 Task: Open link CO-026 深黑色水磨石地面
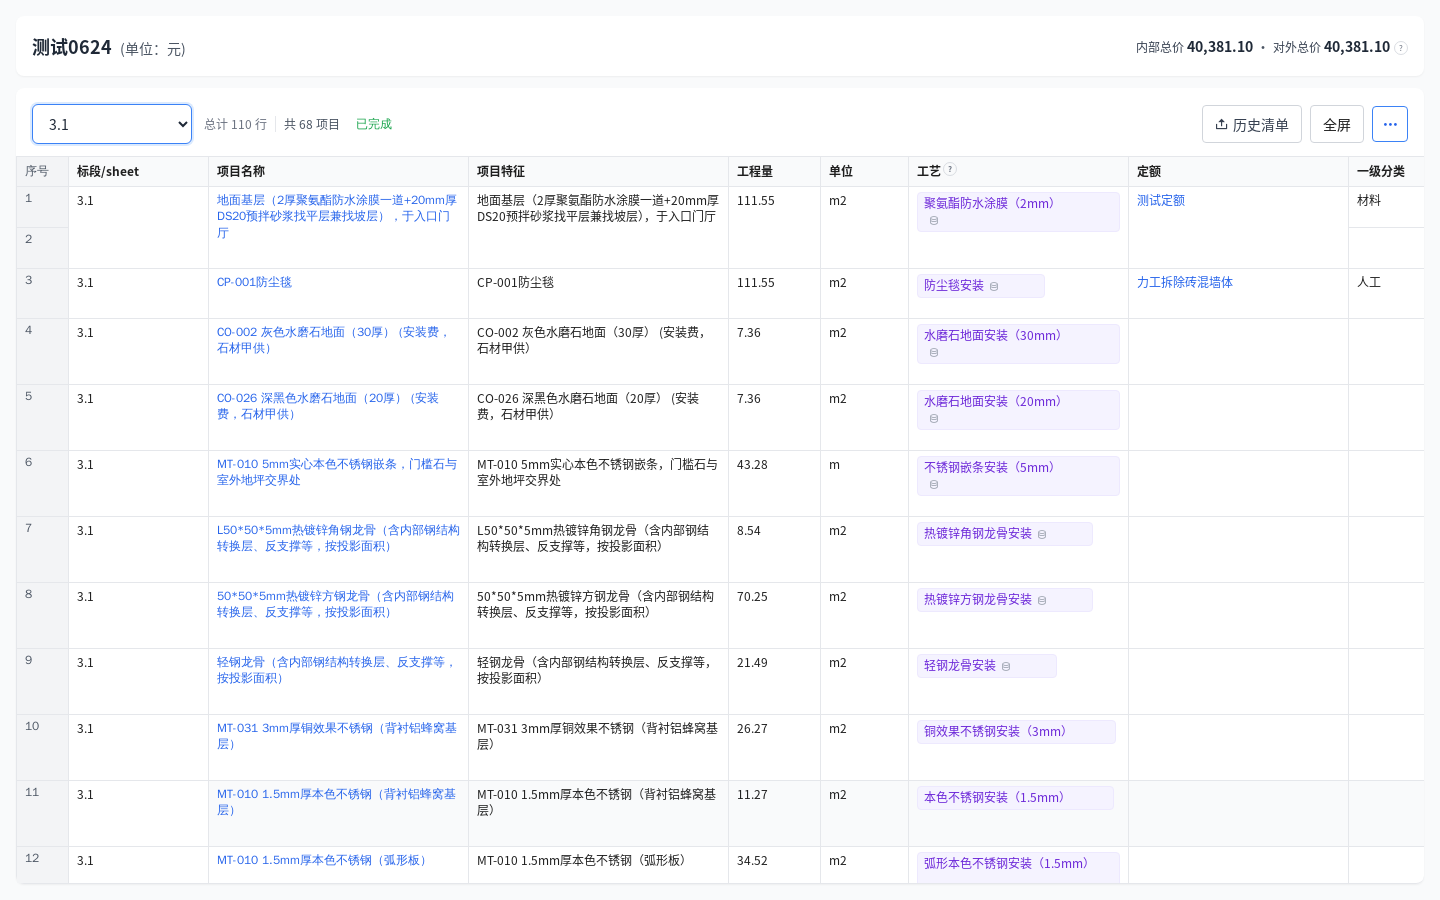point(328,406)
